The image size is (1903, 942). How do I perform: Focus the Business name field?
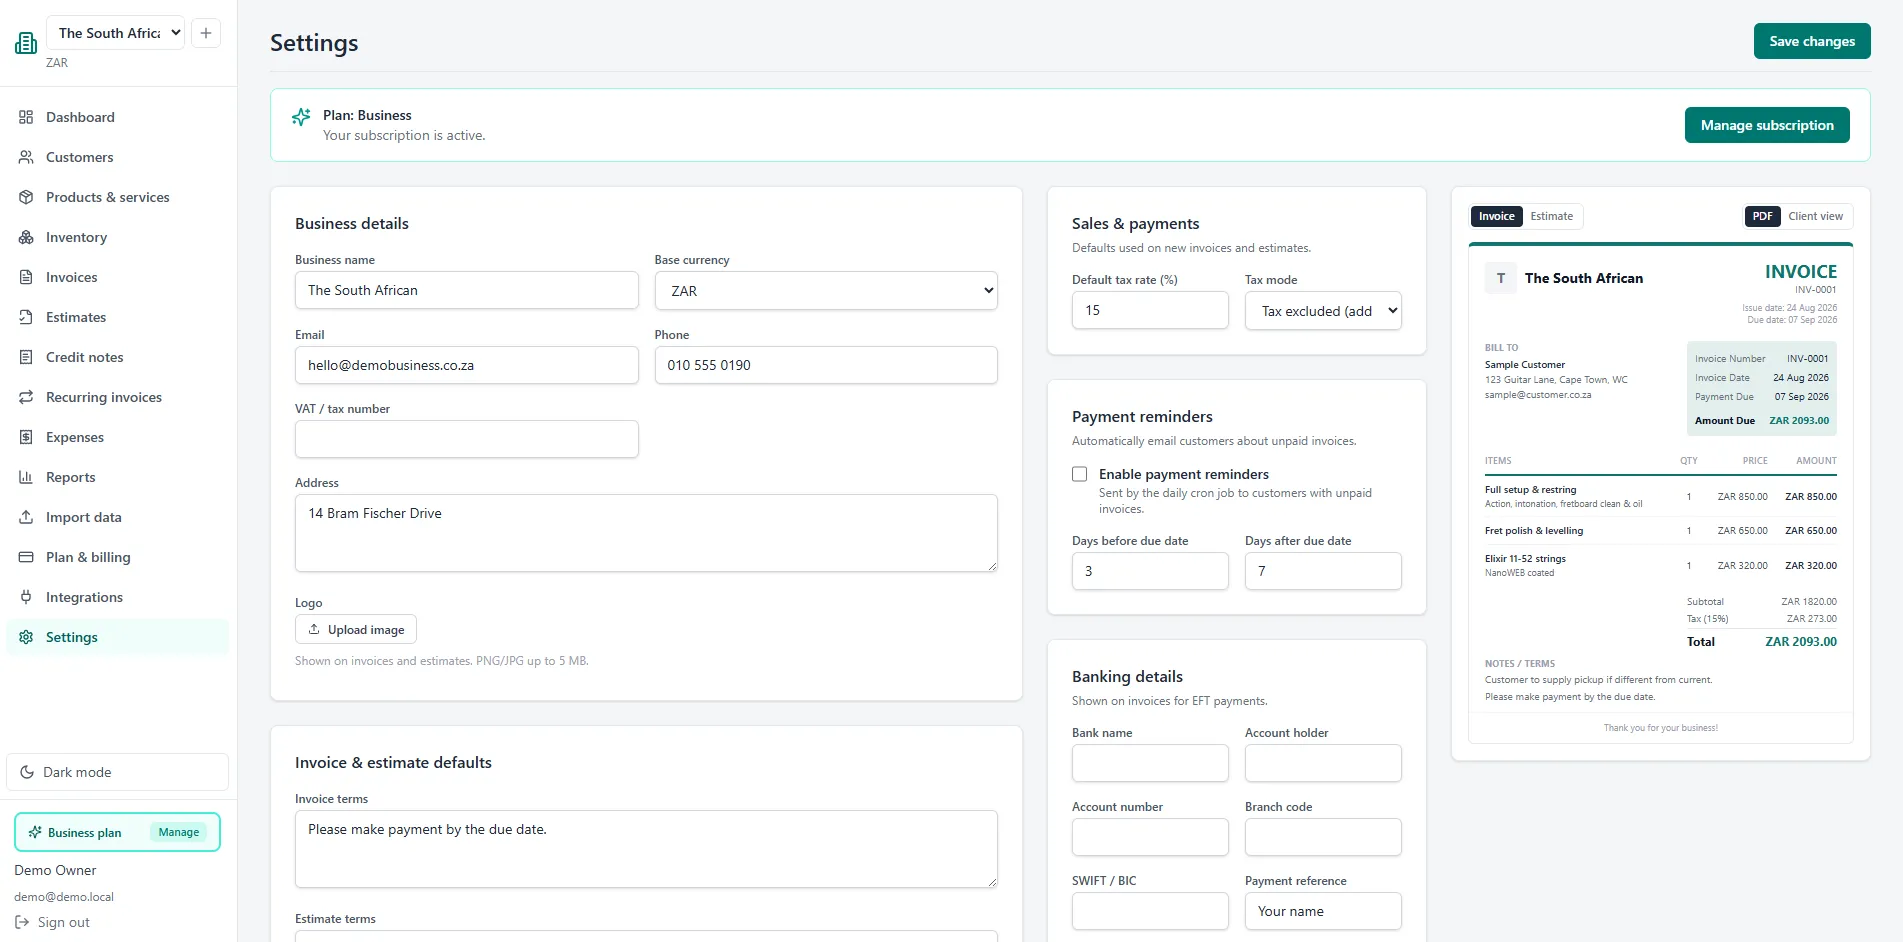click(x=467, y=290)
